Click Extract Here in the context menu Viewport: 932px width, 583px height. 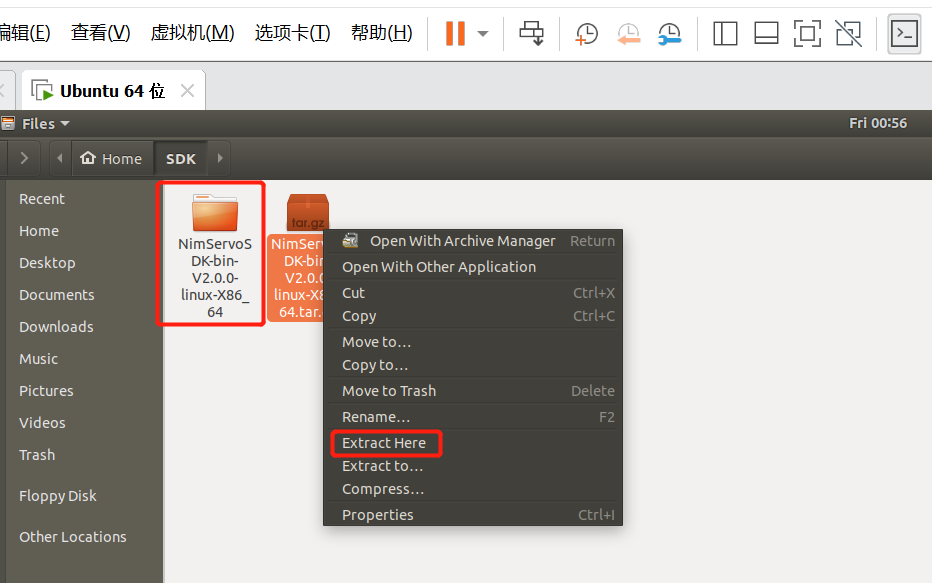[473, 443]
